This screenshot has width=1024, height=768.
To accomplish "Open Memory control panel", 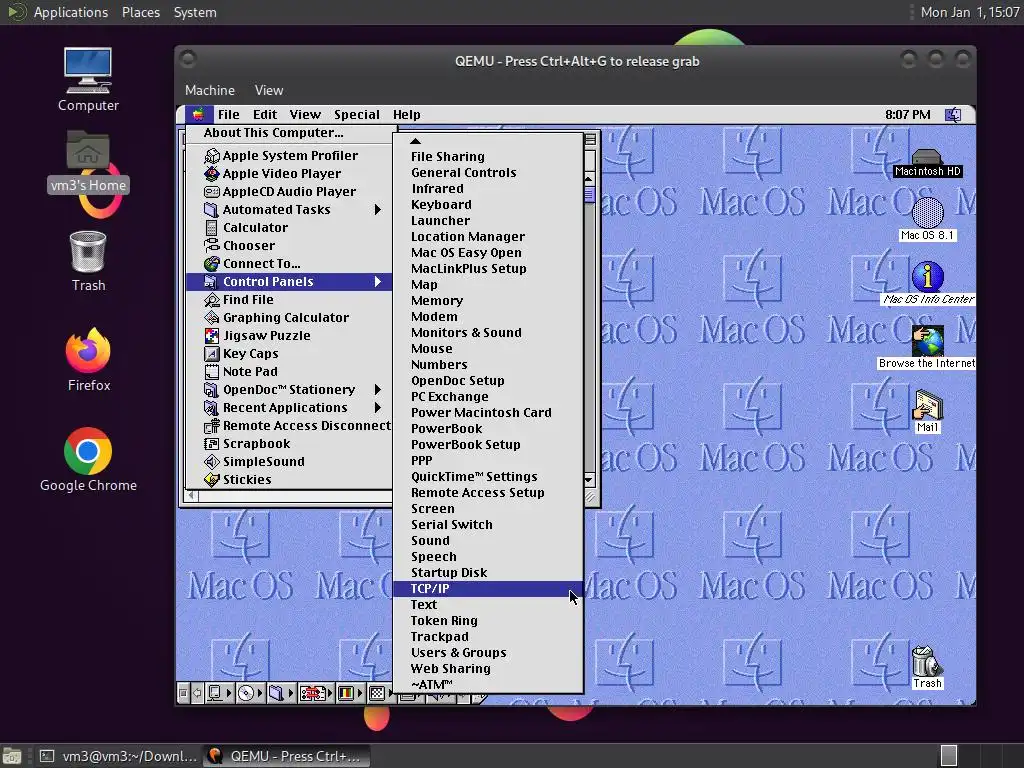I will point(488,300).
